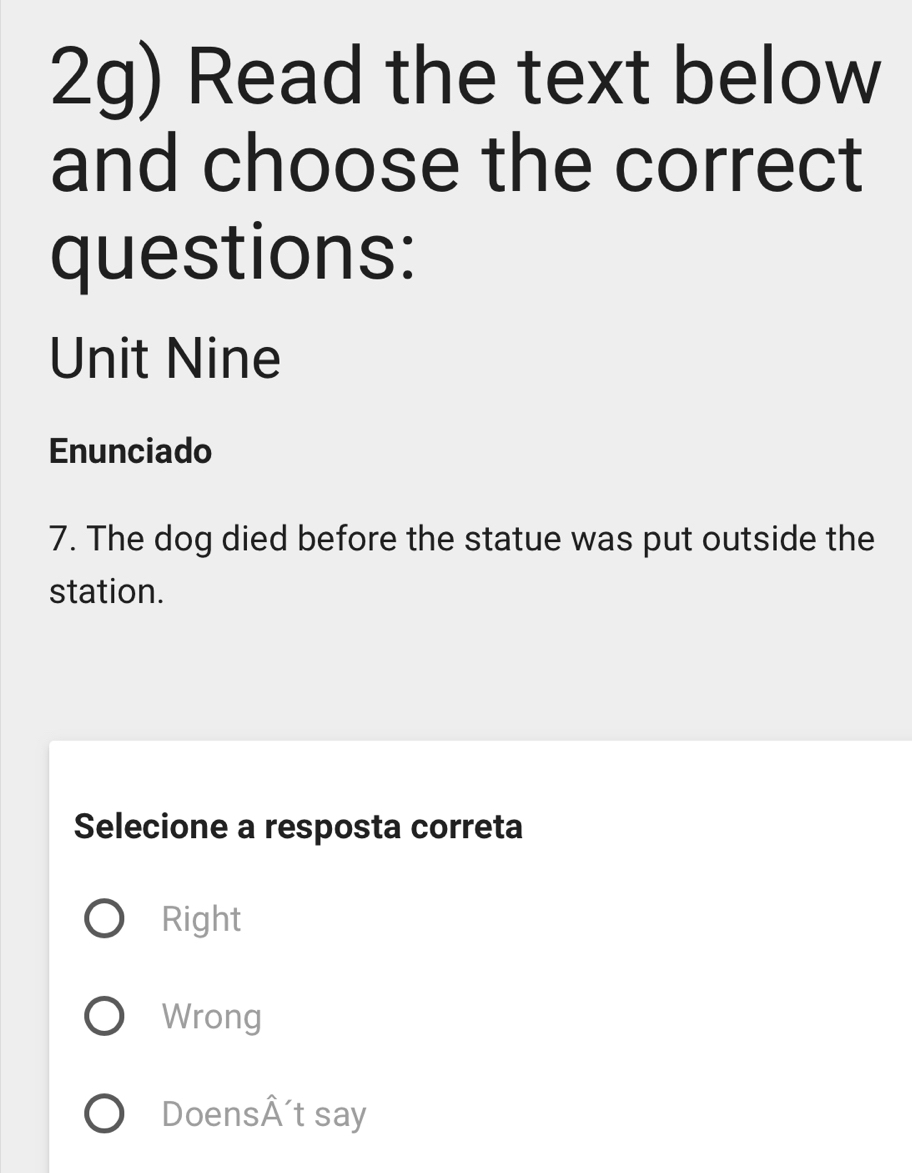Choose the Doens´t say radio button

(x=105, y=1114)
